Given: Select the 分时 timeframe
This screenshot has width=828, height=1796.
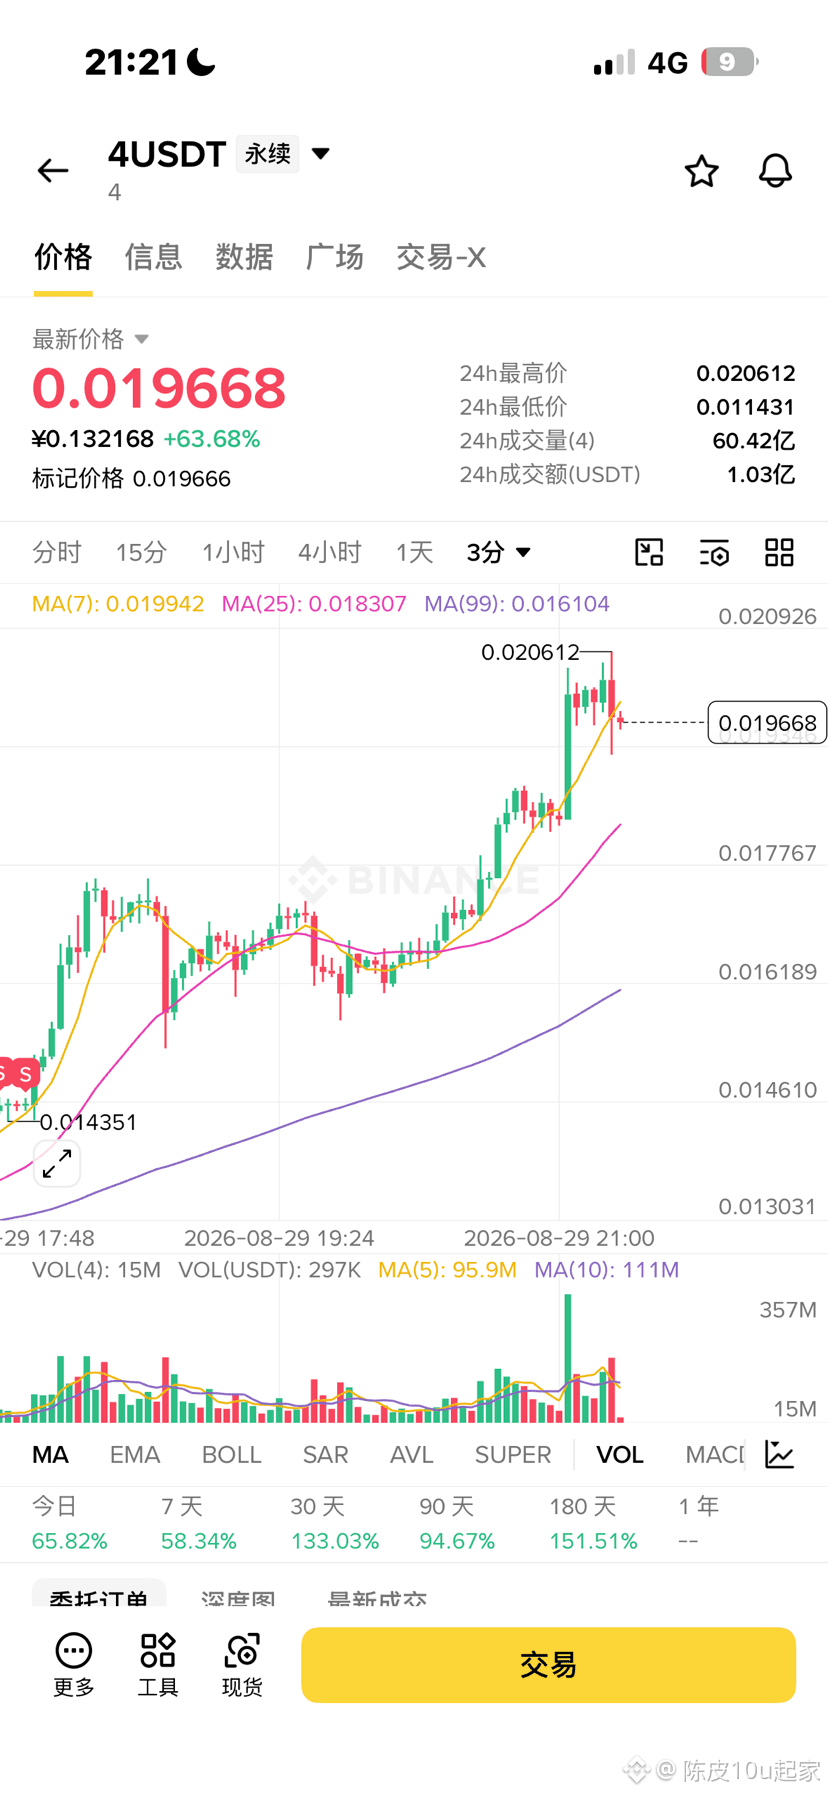Looking at the screenshot, I should point(57,552).
